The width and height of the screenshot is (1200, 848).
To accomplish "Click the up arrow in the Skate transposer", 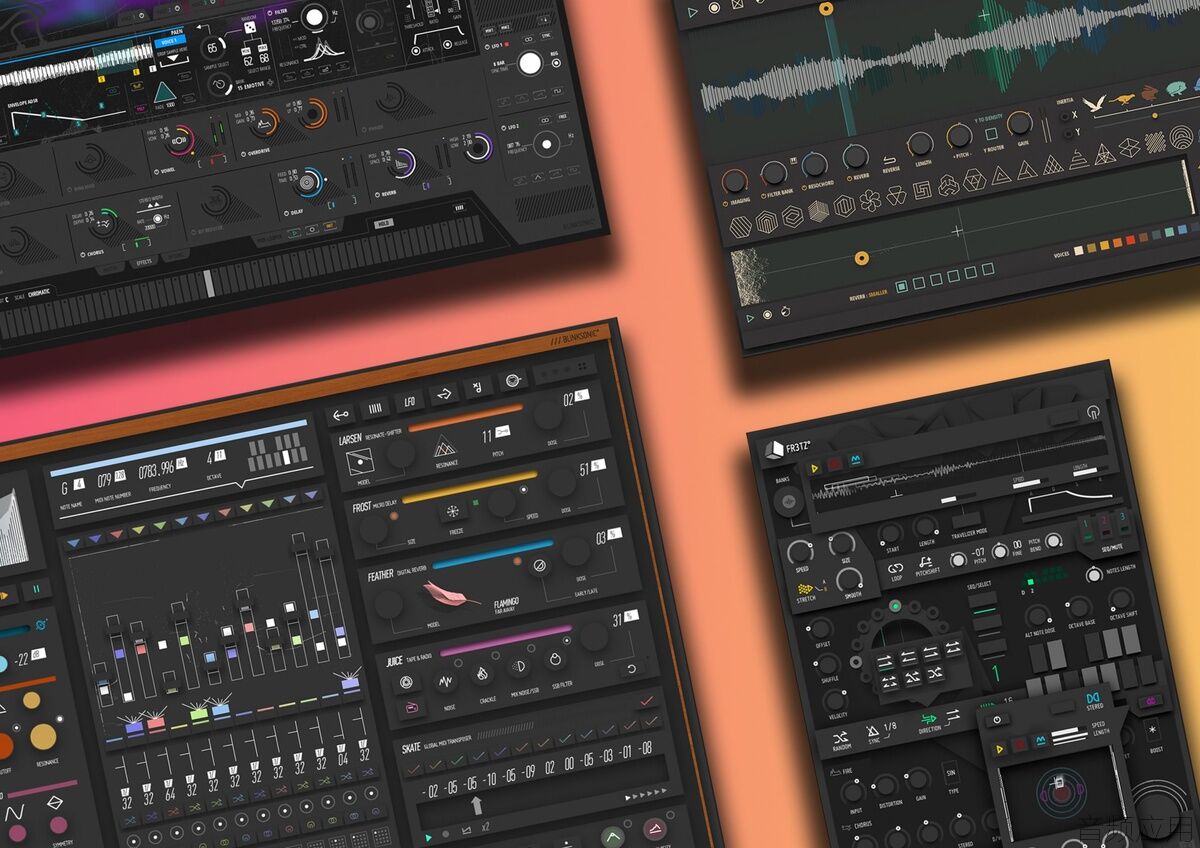I will pyautogui.click(x=476, y=806).
